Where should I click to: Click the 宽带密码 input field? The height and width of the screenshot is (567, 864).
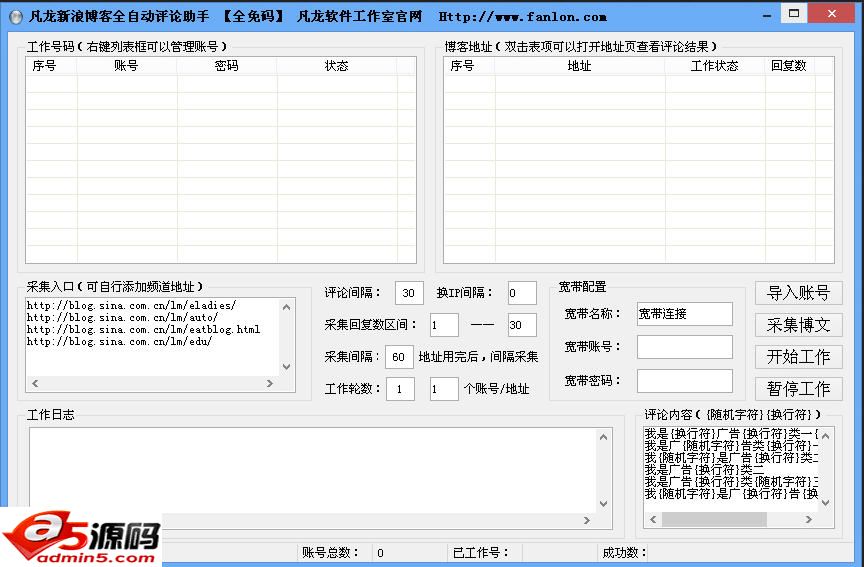(685, 381)
